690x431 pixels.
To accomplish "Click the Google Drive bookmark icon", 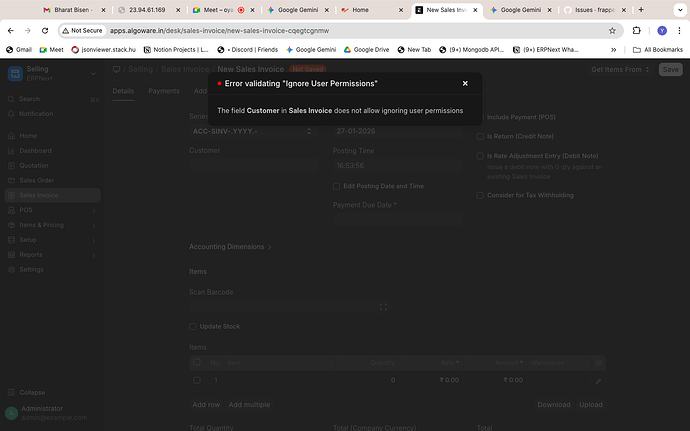I will 346,49.
